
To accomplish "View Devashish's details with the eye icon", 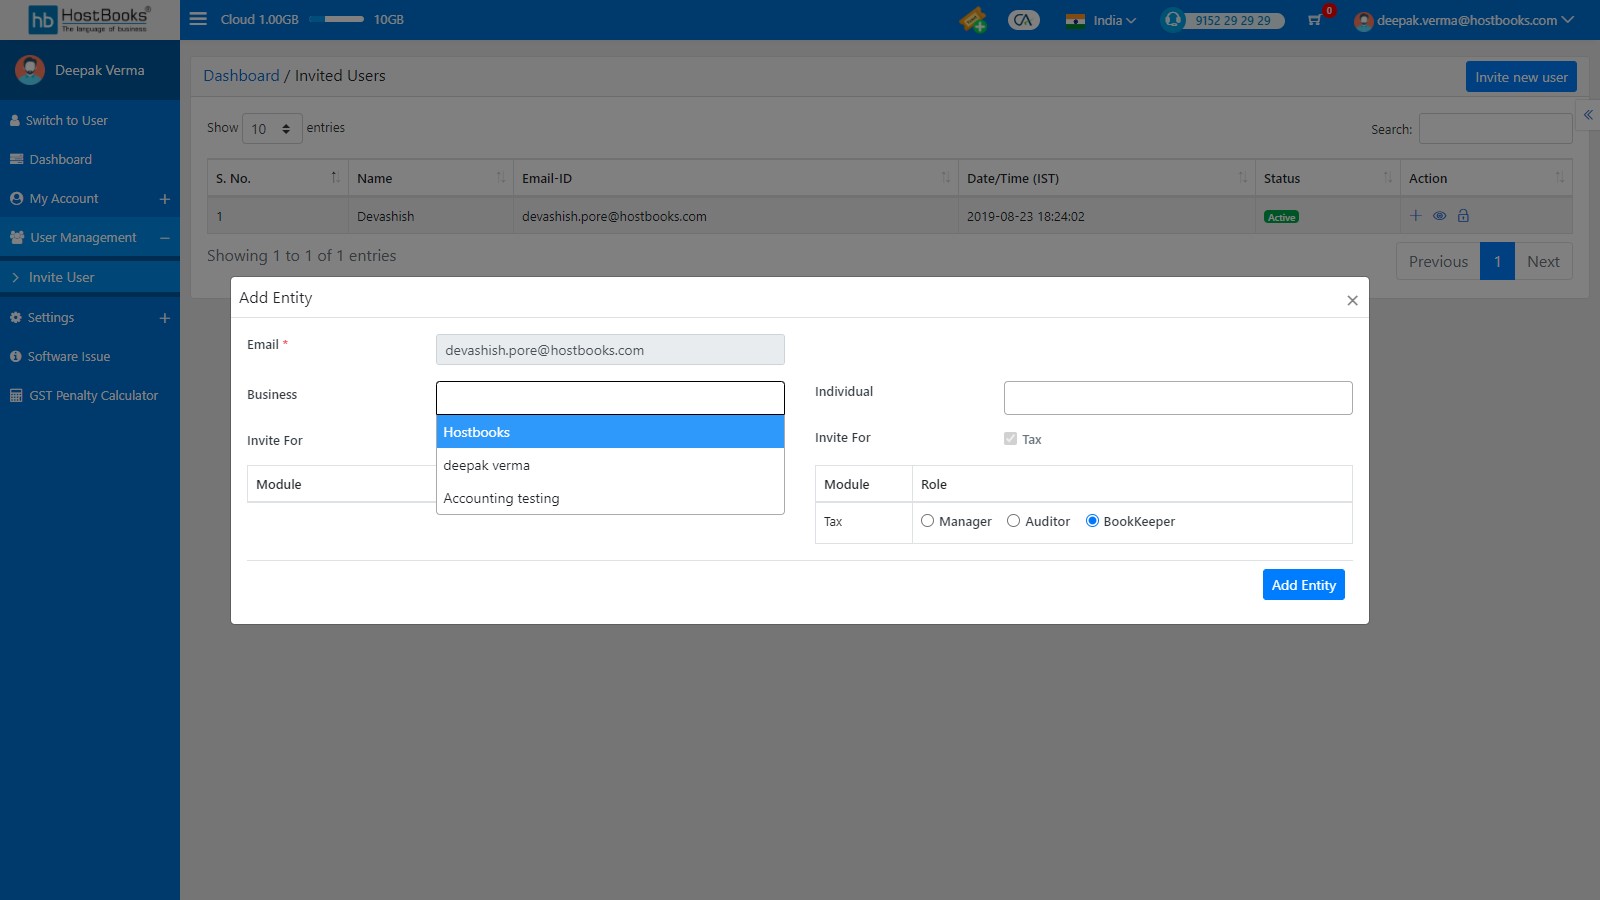I will (1440, 216).
